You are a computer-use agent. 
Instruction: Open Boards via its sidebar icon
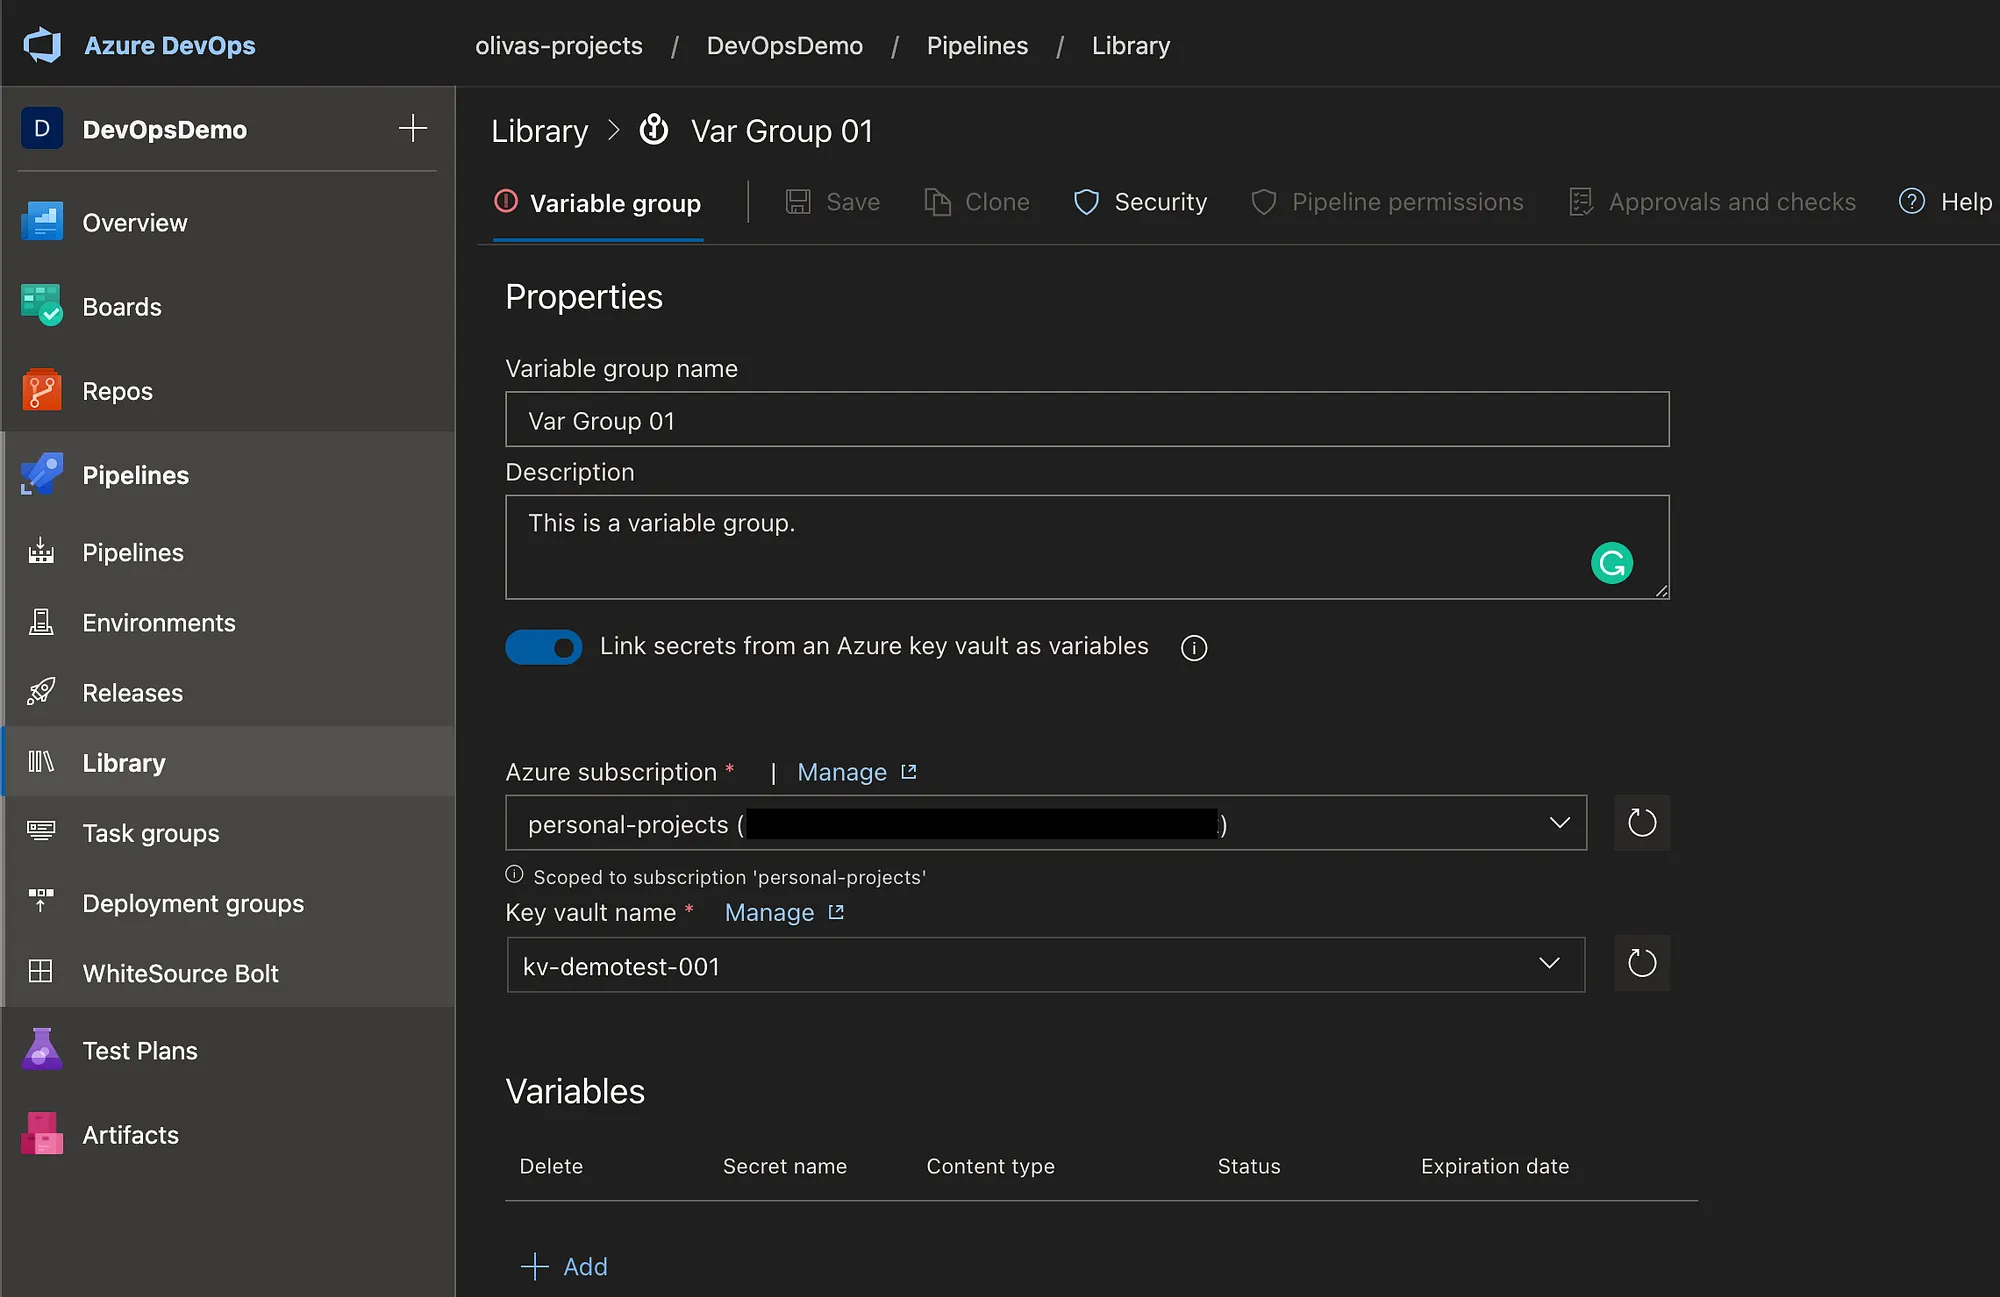pos(42,306)
